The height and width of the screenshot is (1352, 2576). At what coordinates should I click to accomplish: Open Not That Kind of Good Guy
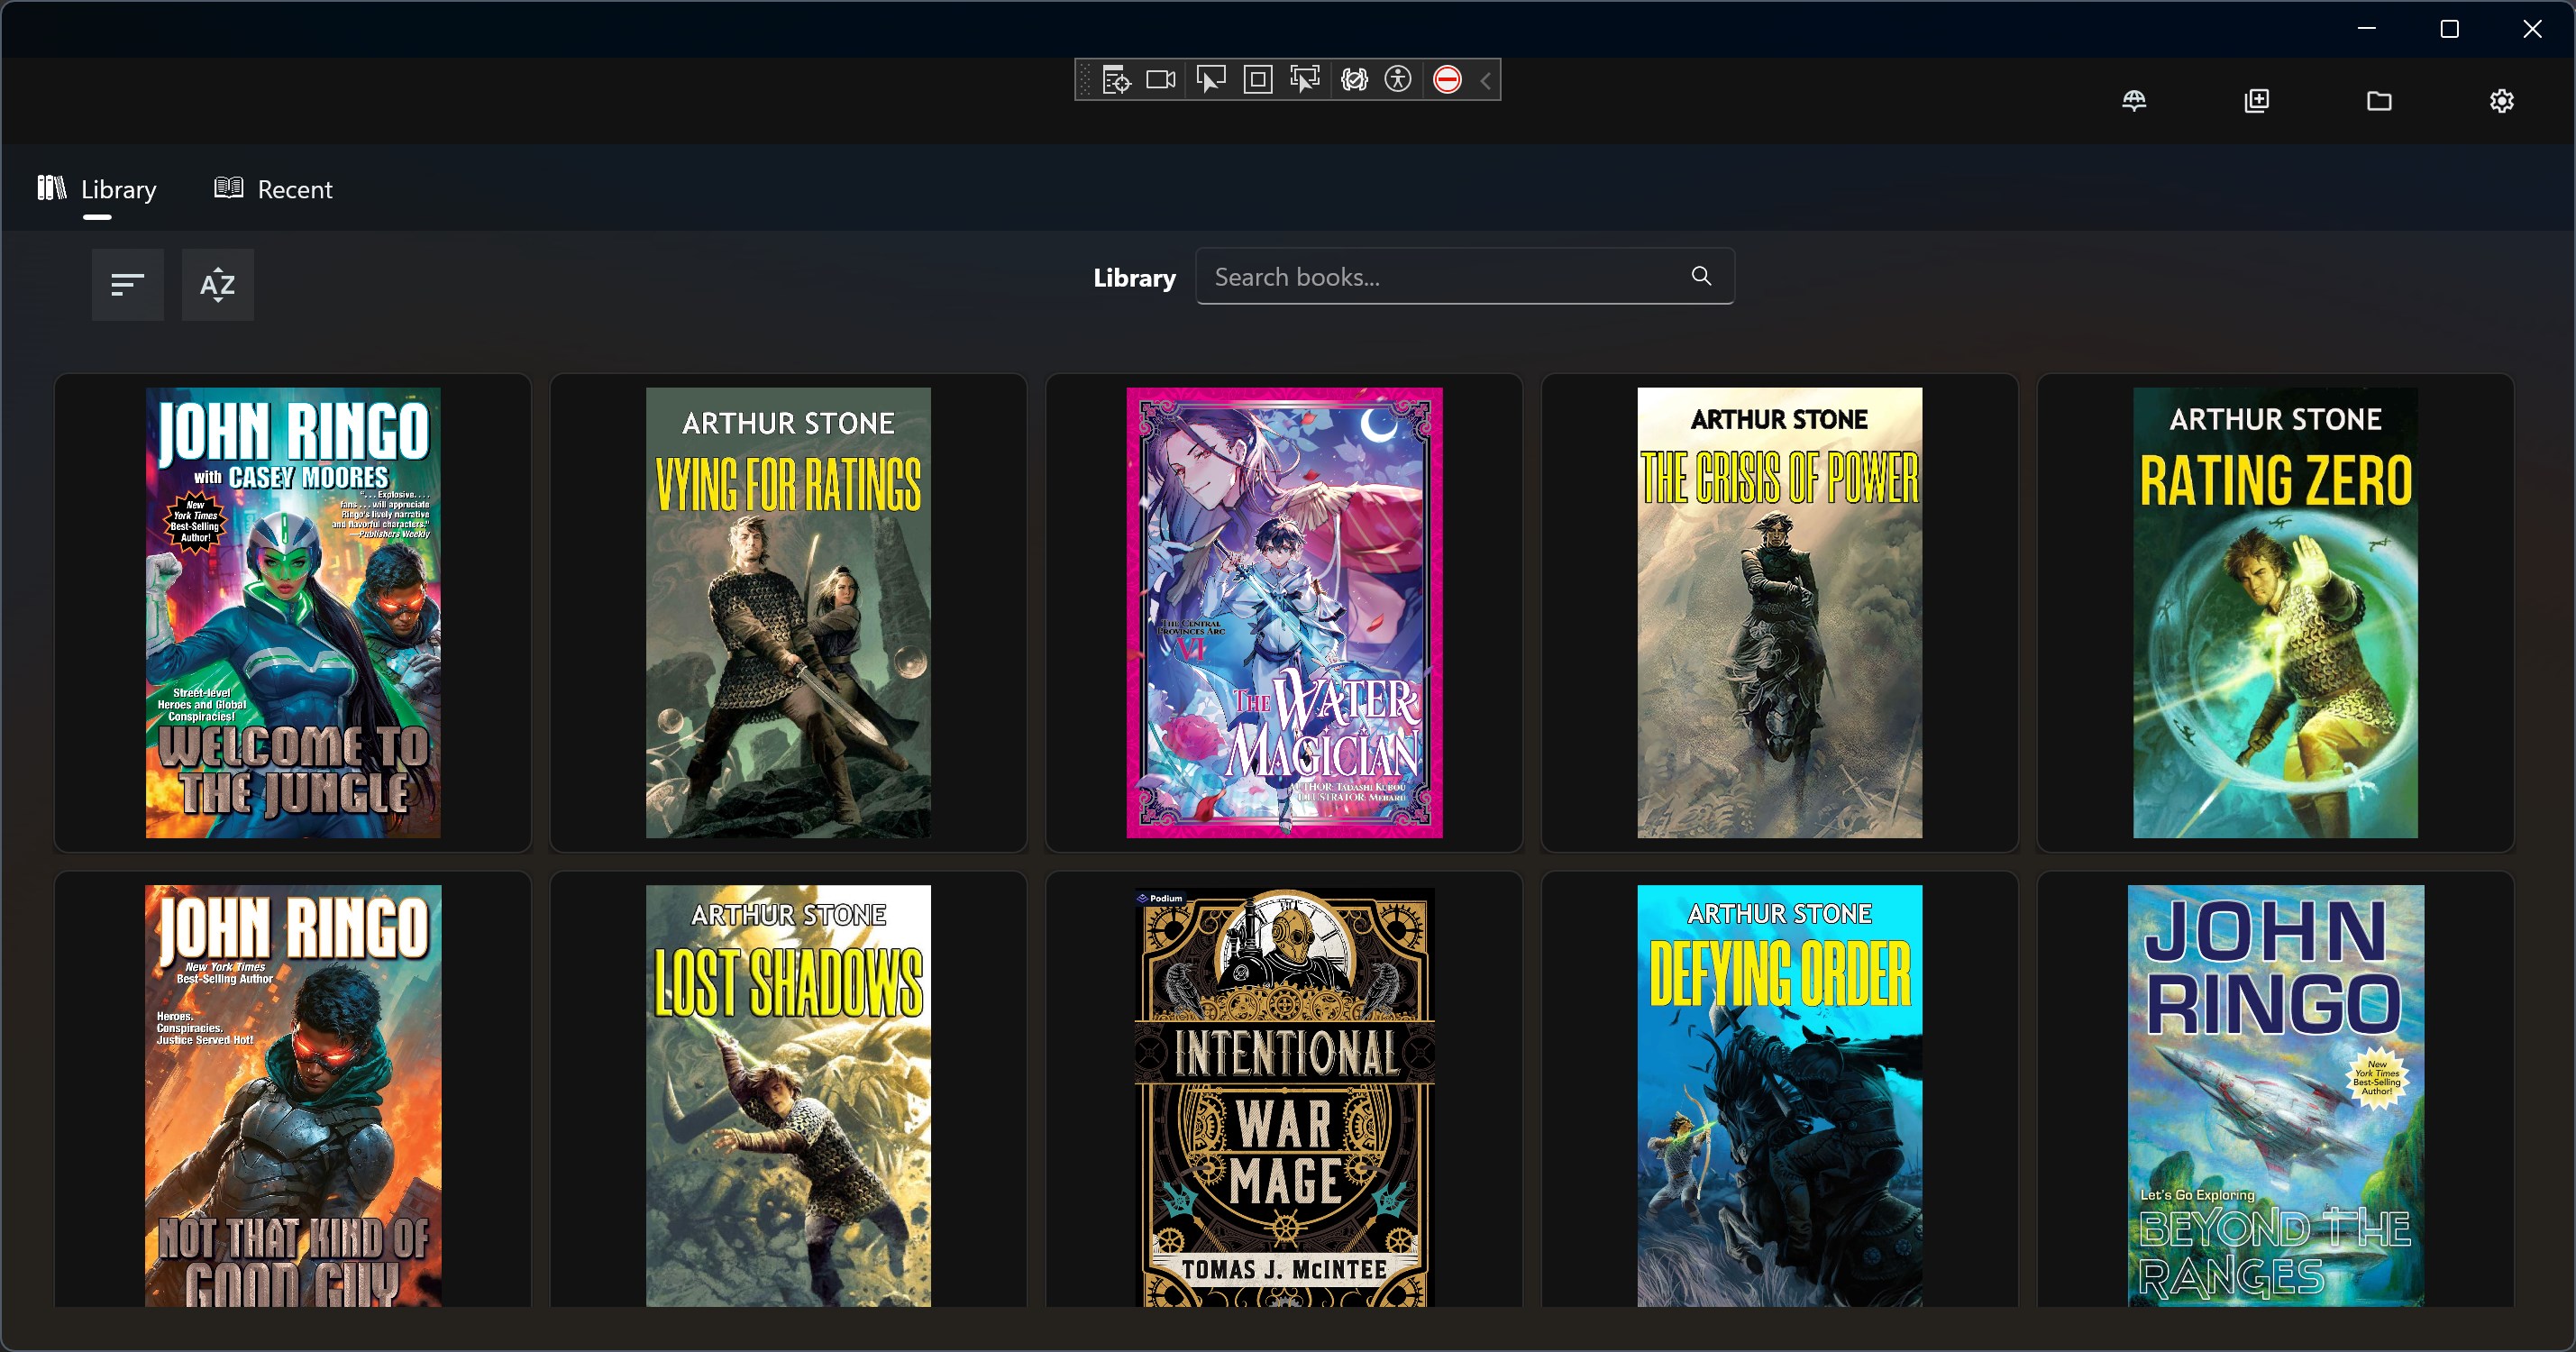(293, 1096)
